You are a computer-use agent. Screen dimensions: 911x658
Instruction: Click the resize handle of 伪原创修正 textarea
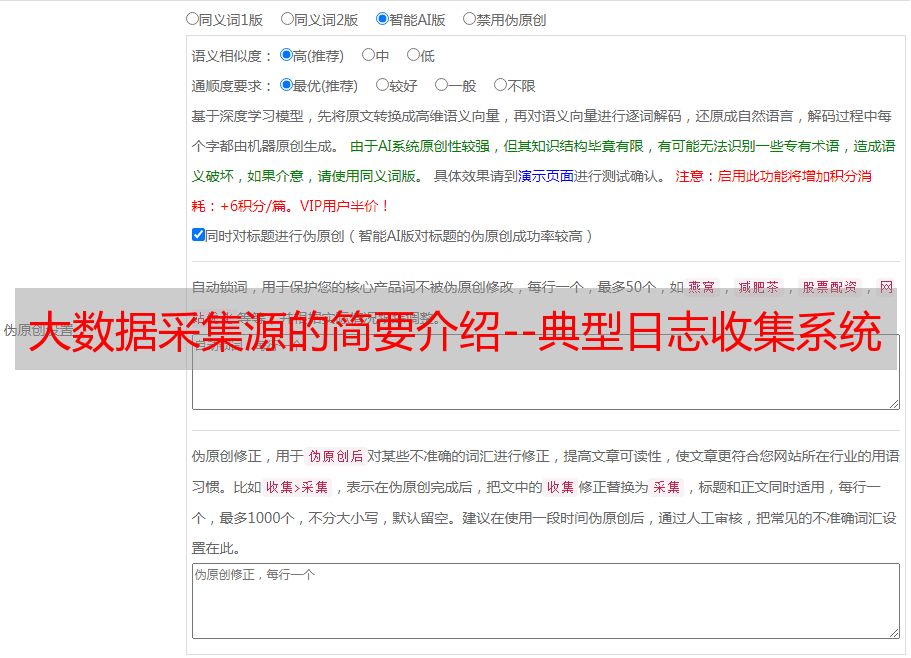click(894, 633)
